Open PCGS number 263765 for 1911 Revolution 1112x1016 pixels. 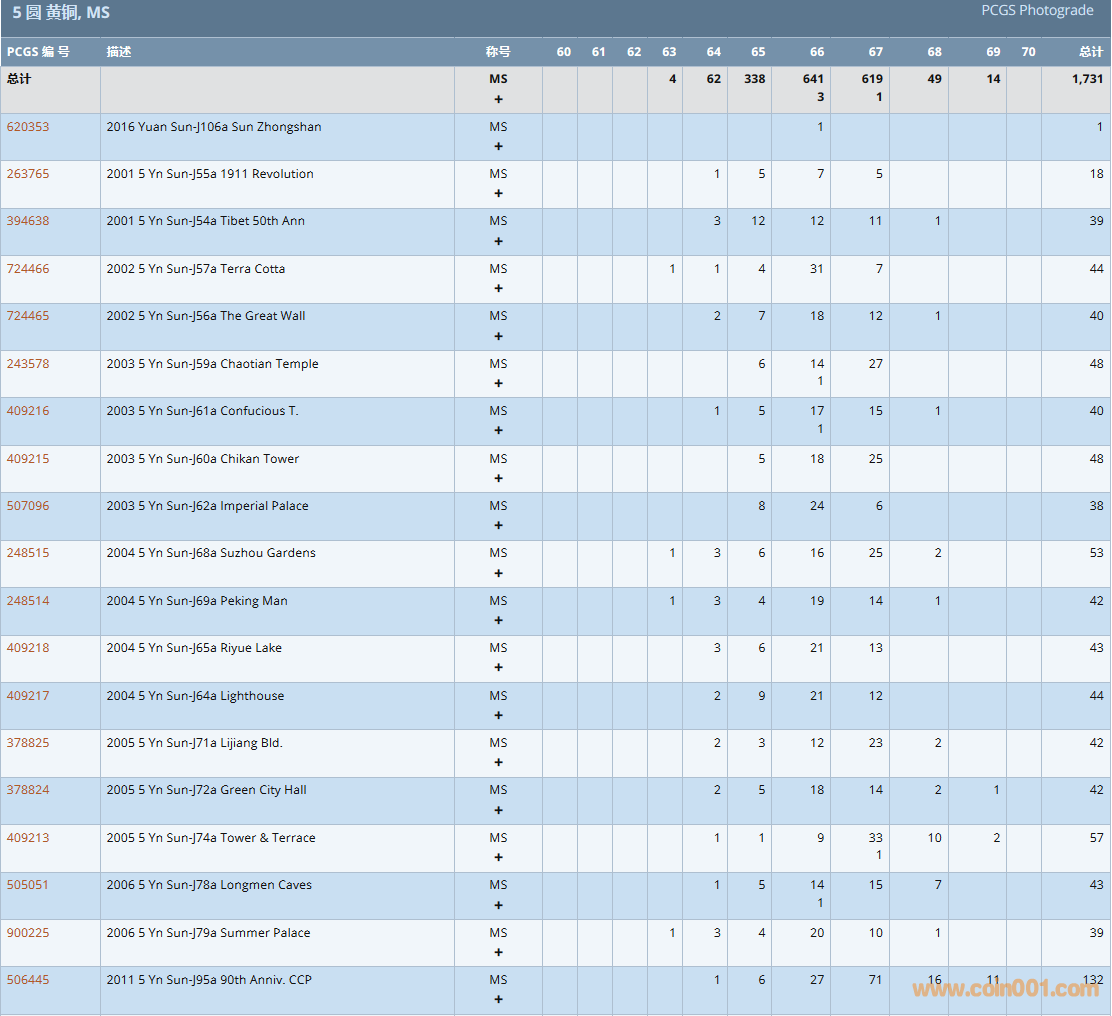tap(28, 174)
